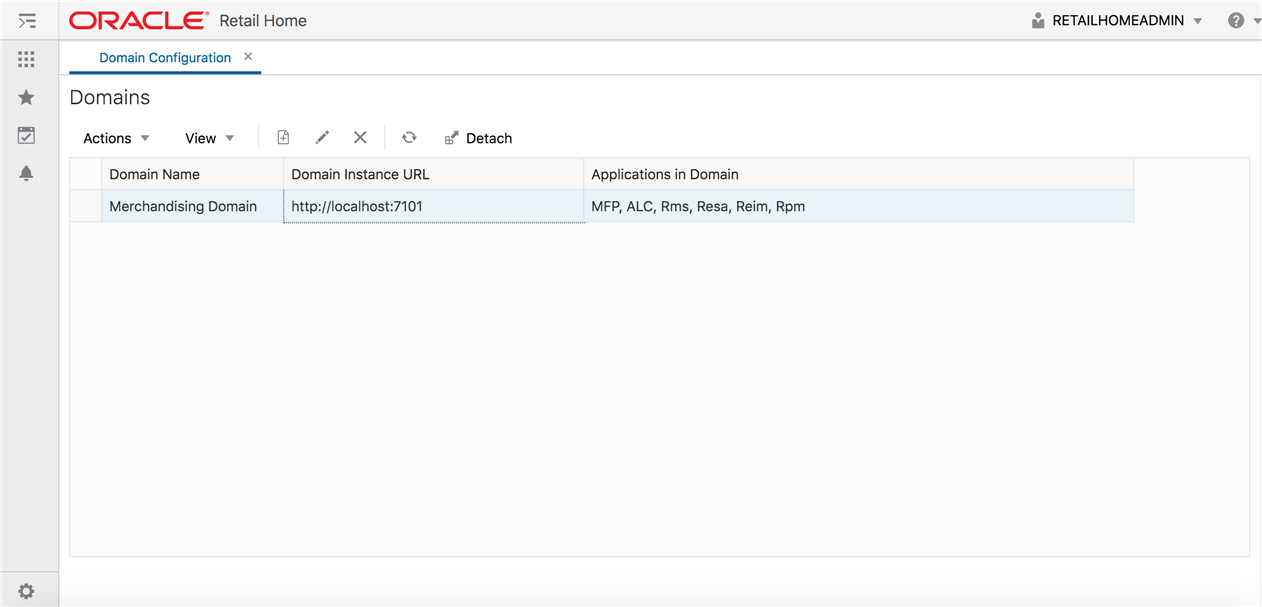Expand the RETAILHOMEADMIN user menu
This screenshot has width=1262, height=607.
pyautogui.click(x=1198, y=21)
